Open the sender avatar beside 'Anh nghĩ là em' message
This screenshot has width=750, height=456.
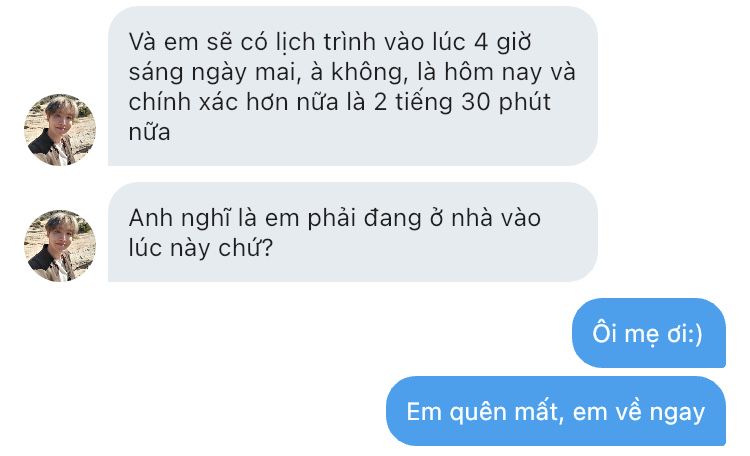point(60,246)
